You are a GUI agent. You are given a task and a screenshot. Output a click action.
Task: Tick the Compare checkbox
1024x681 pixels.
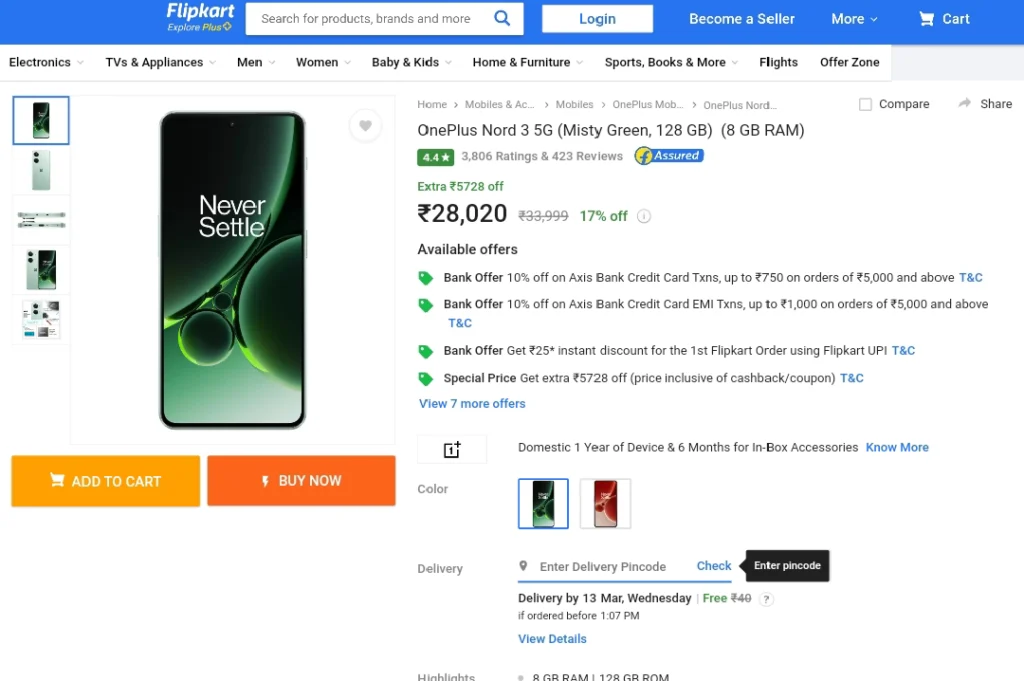click(865, 104)
